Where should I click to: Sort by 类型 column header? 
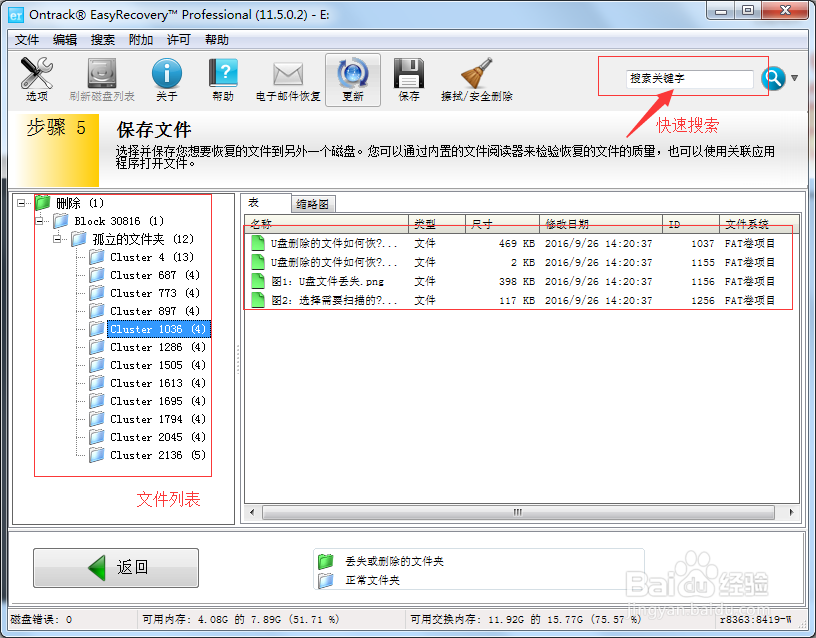[437, 224]
